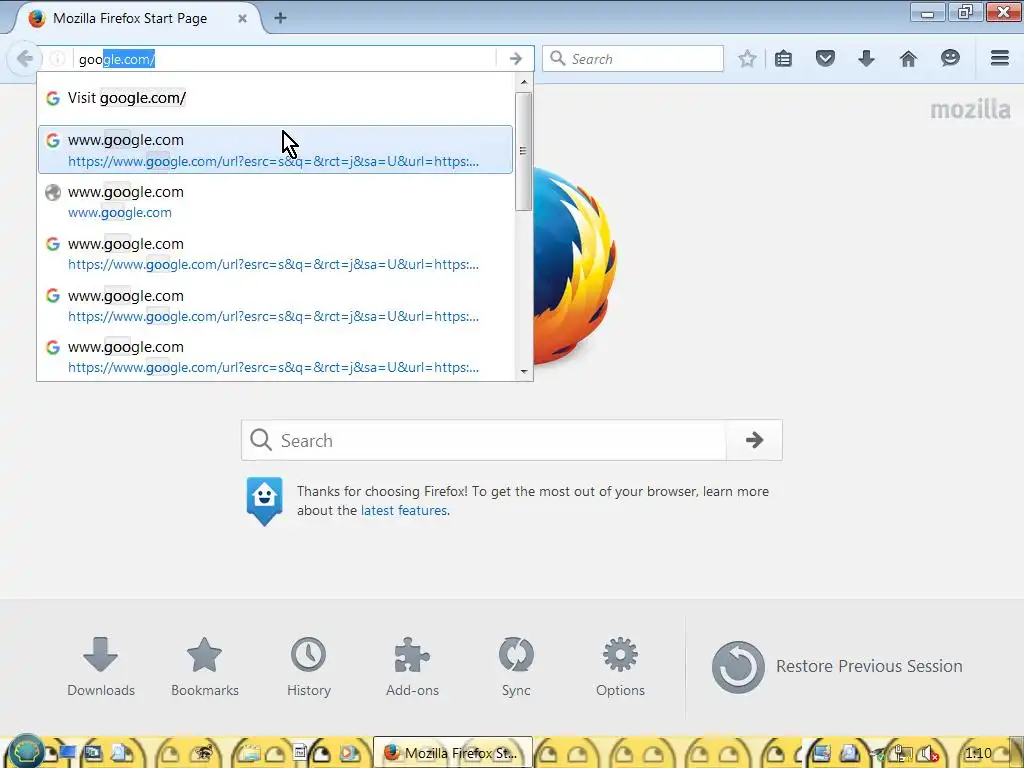Click the suggestion list scroll down arrow
This screenshot has height=768, width=1024.
(524, 372)
